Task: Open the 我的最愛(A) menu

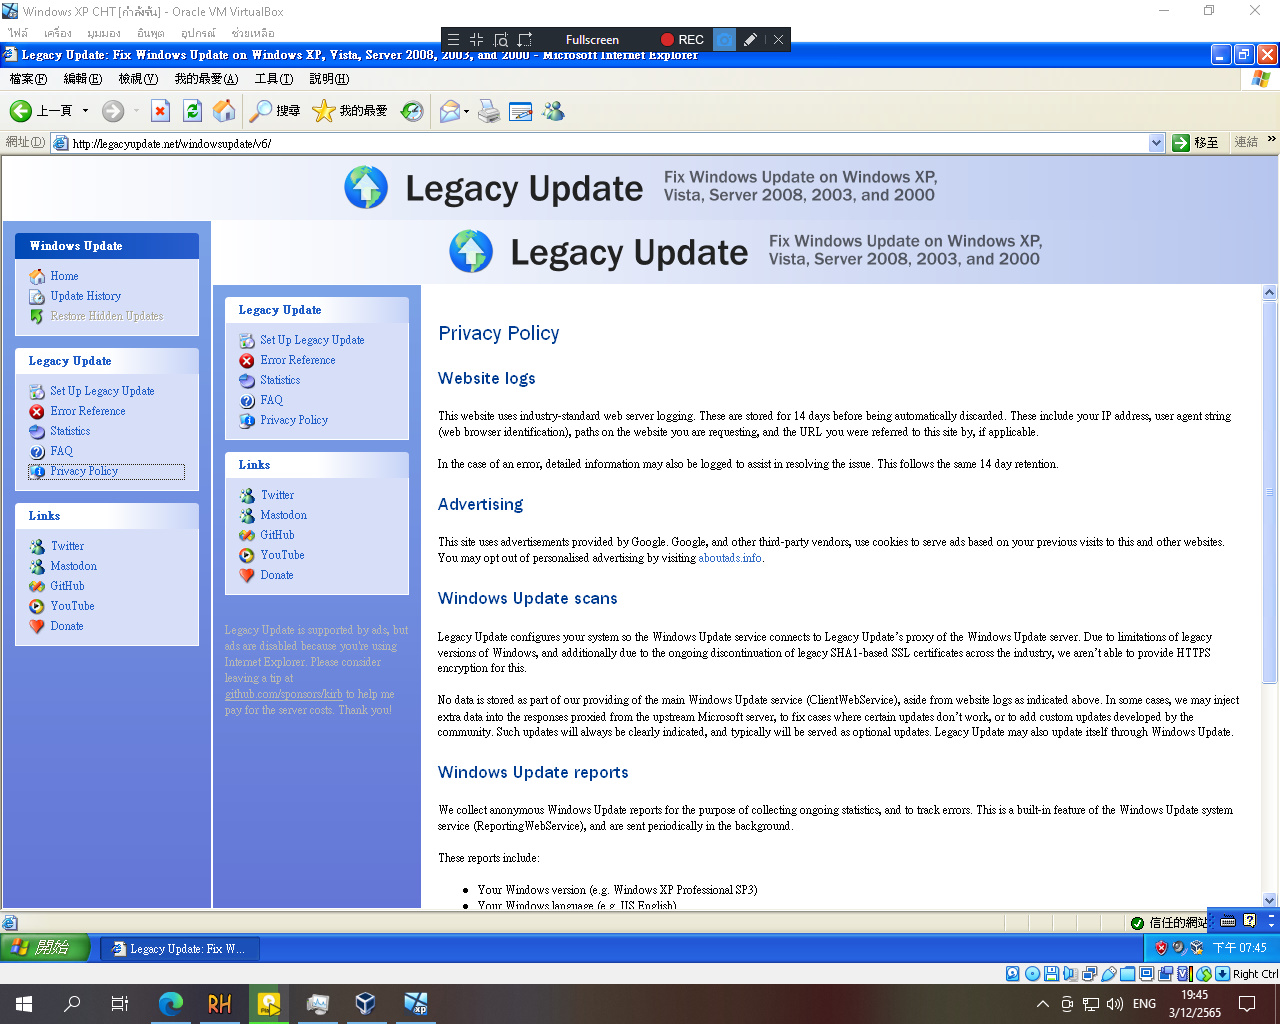Action: (x=206, y=79)
